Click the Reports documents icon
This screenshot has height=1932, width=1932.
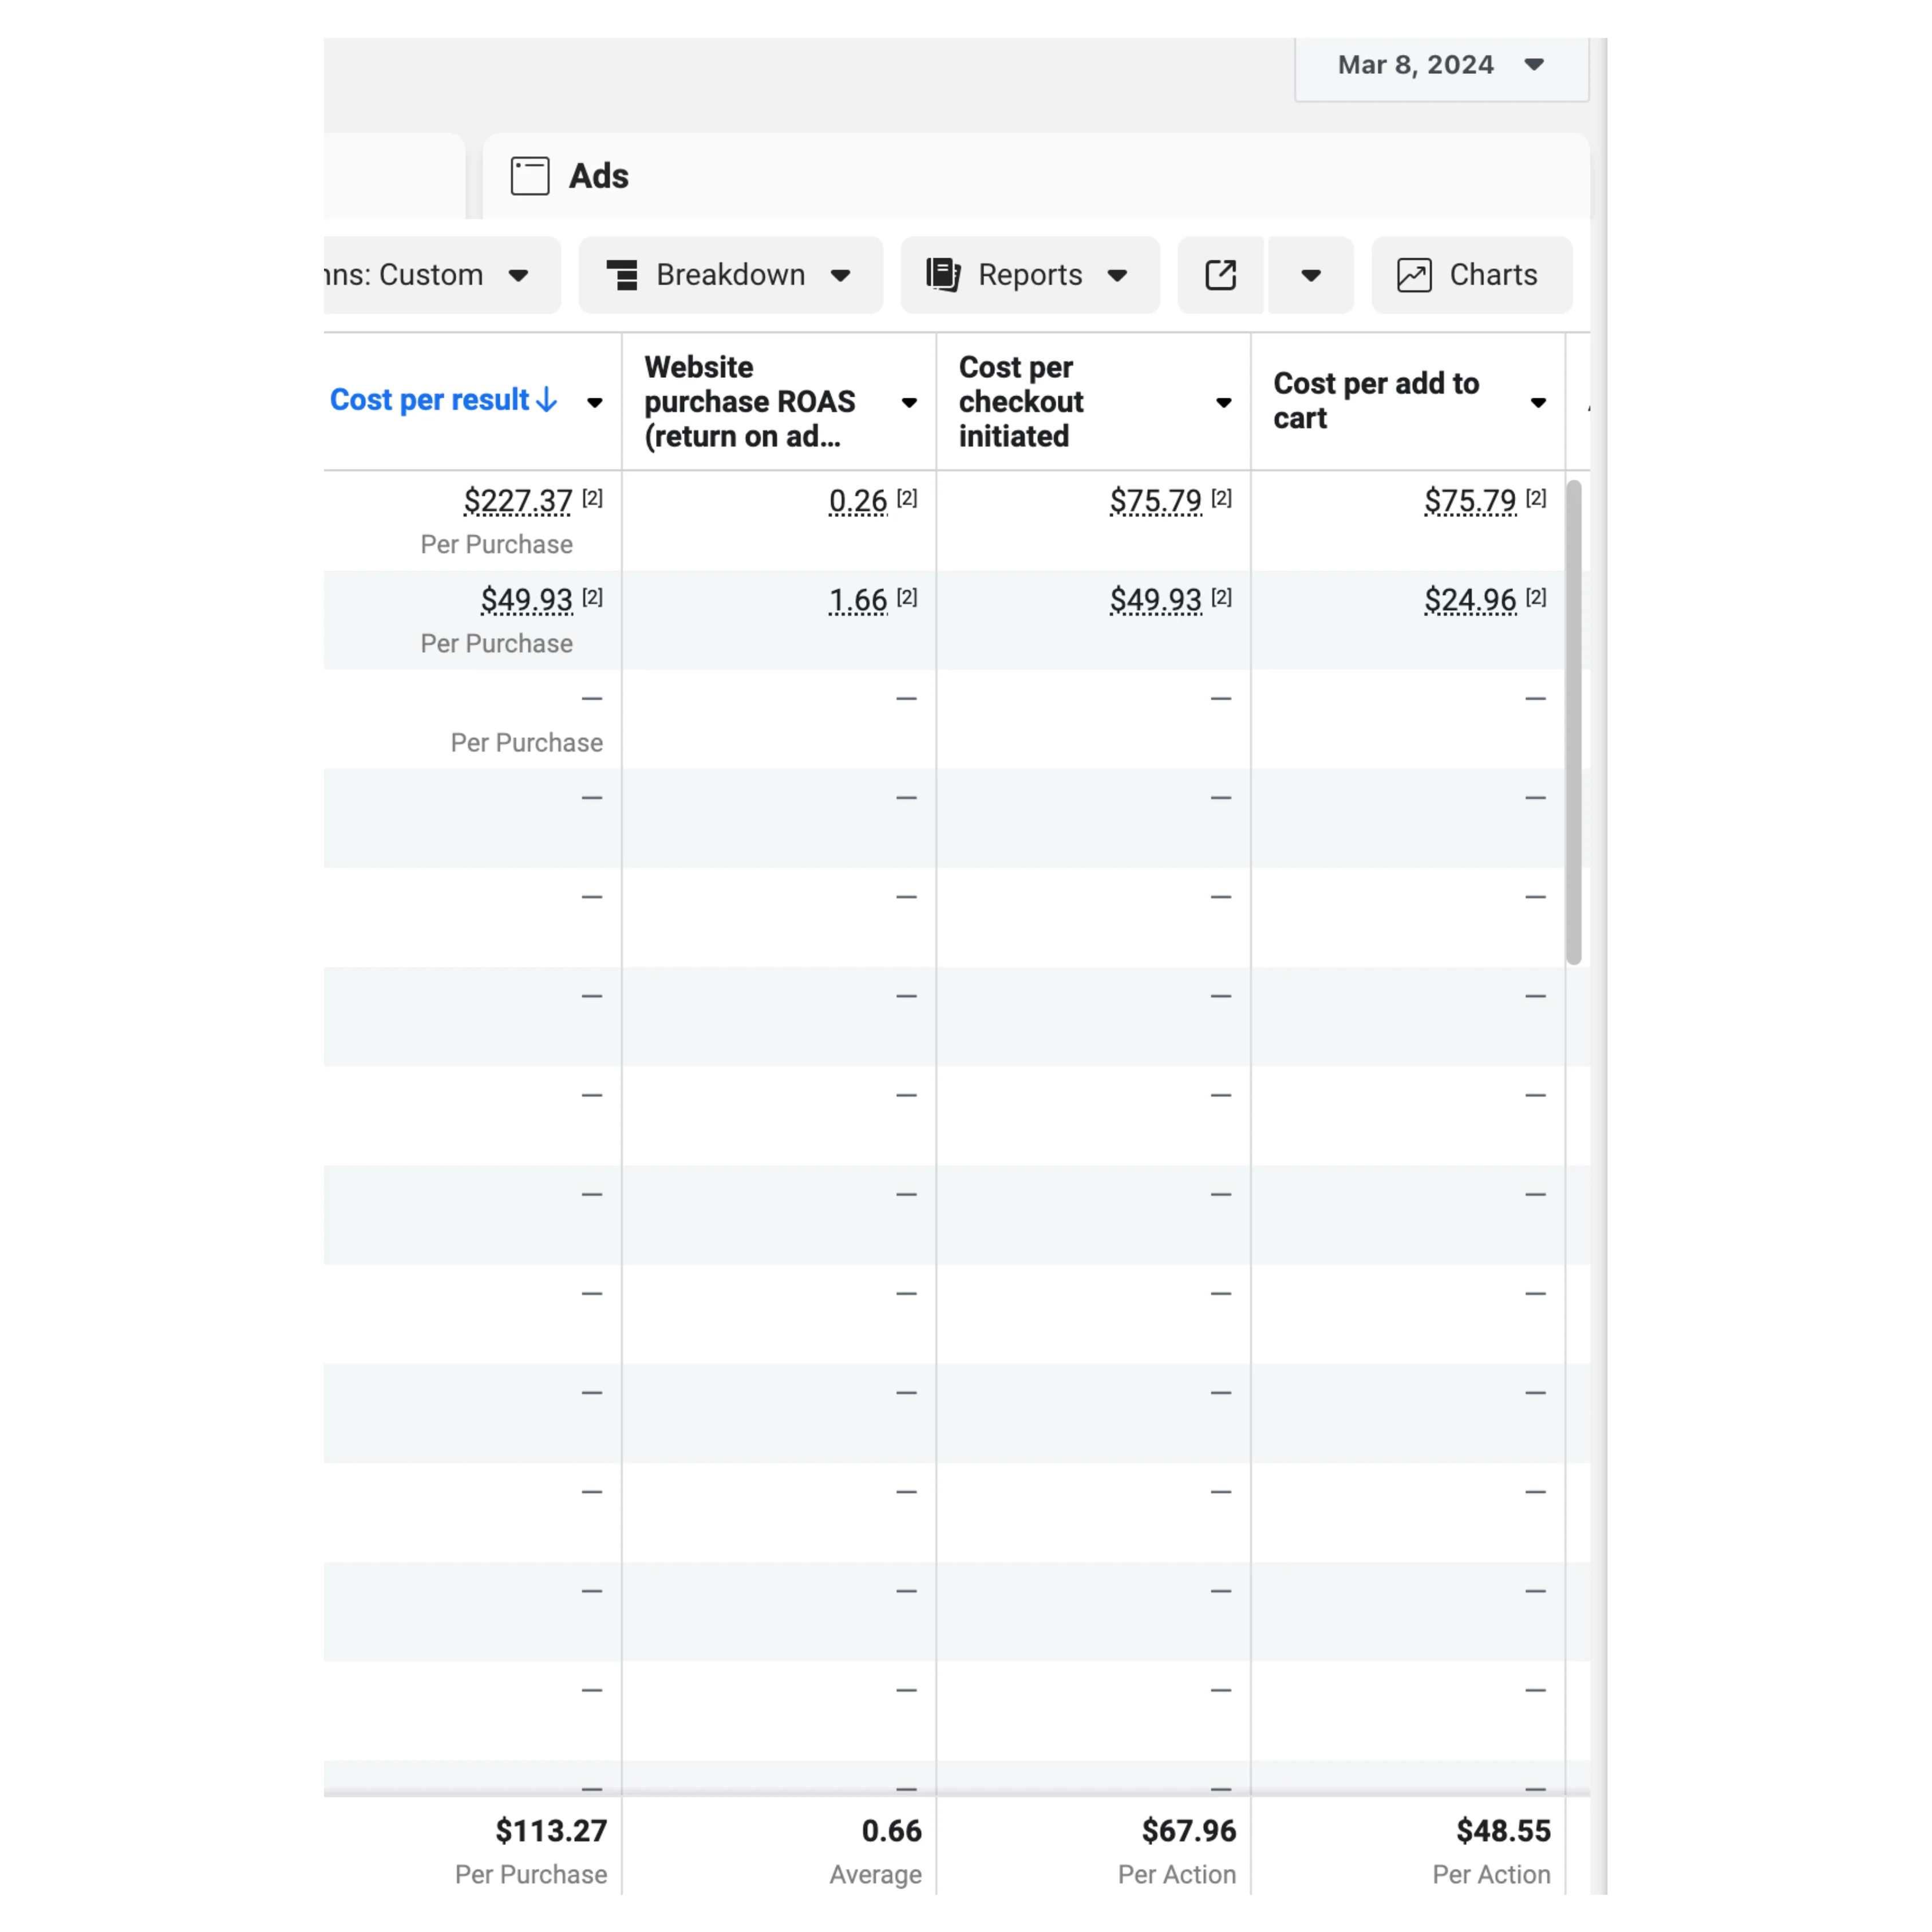pos(942,275)
